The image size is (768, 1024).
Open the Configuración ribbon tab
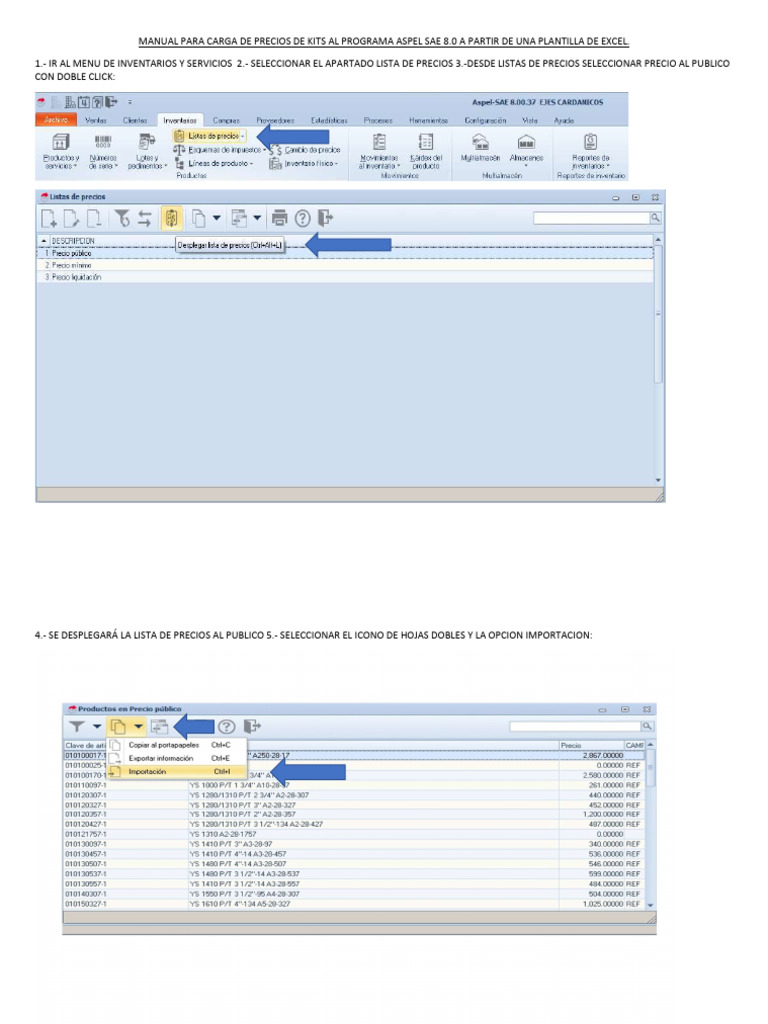[485, 120]
